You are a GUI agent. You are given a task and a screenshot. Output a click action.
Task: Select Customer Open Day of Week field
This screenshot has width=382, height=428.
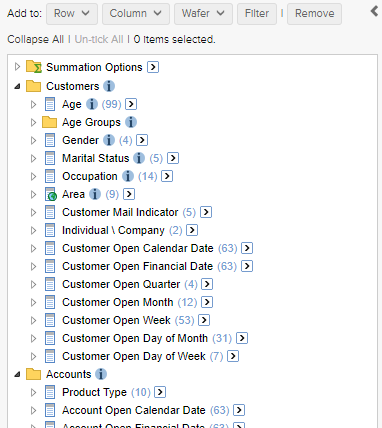(134, 356)
